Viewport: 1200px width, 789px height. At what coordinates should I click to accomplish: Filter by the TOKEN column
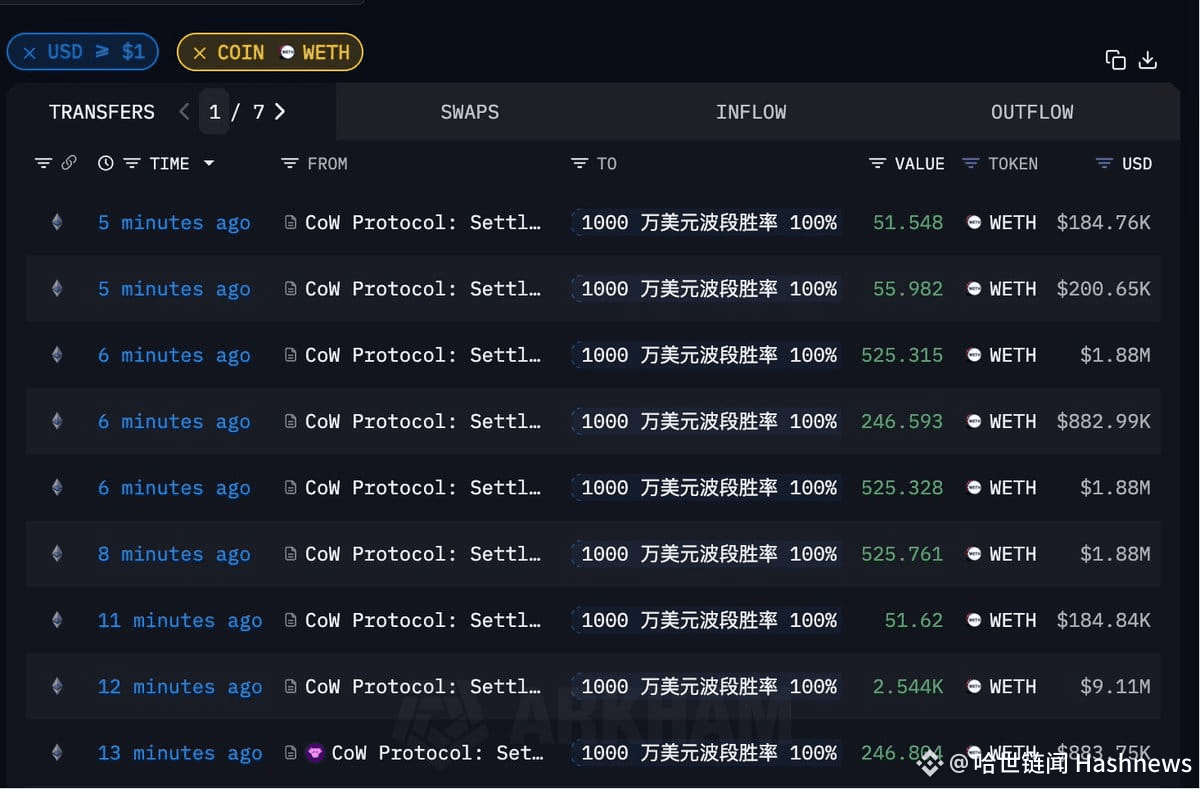[x=970, y=163]
